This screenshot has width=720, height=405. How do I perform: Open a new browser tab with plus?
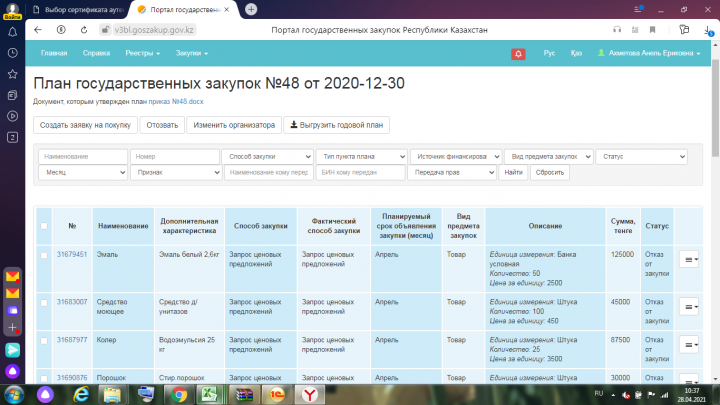click(251, 9)
